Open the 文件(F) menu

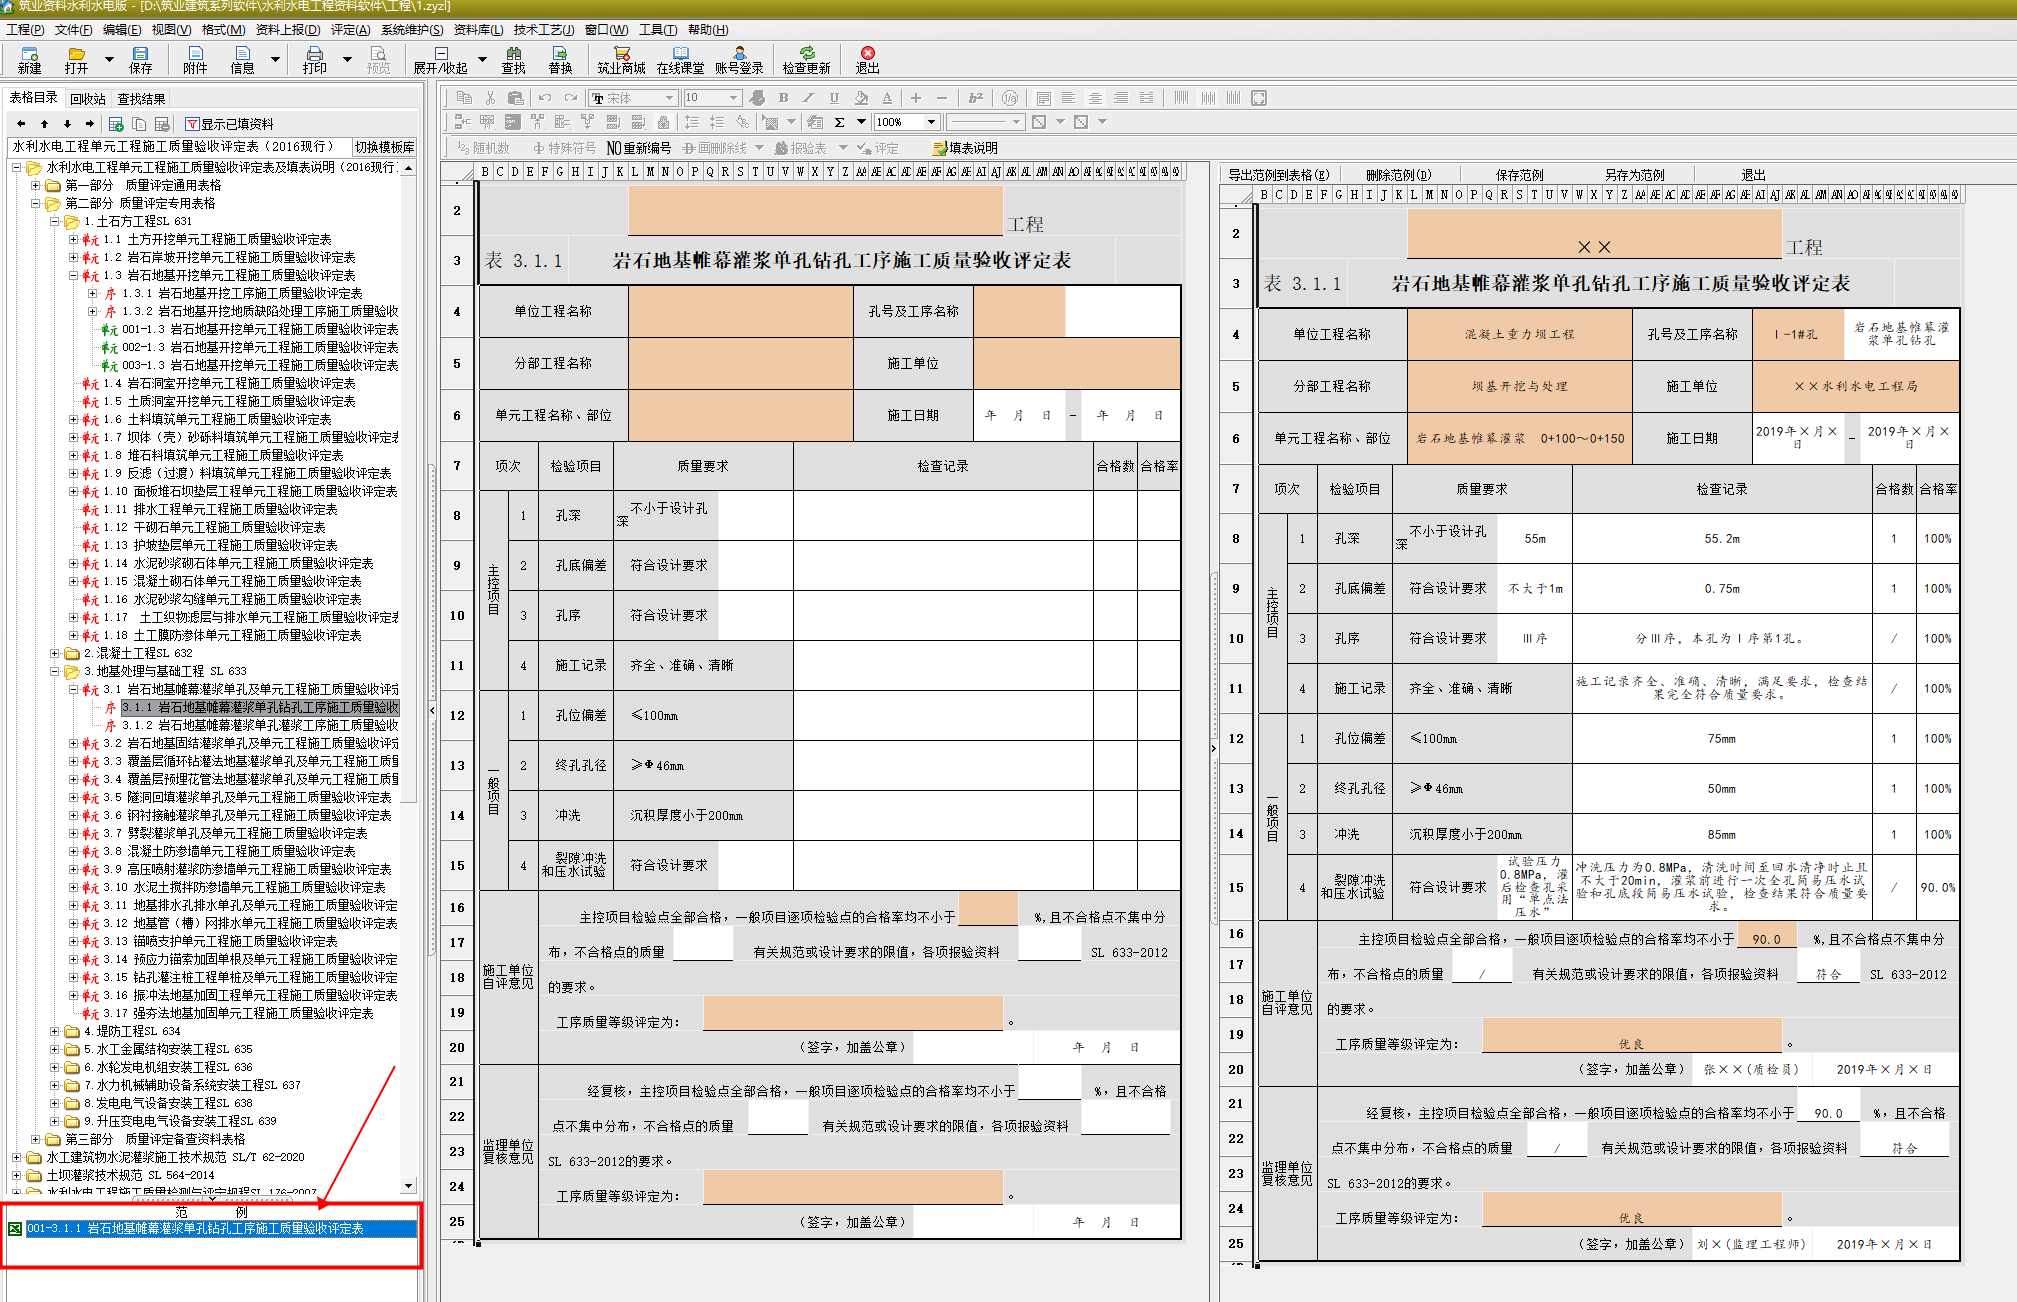tap(74, 30)
